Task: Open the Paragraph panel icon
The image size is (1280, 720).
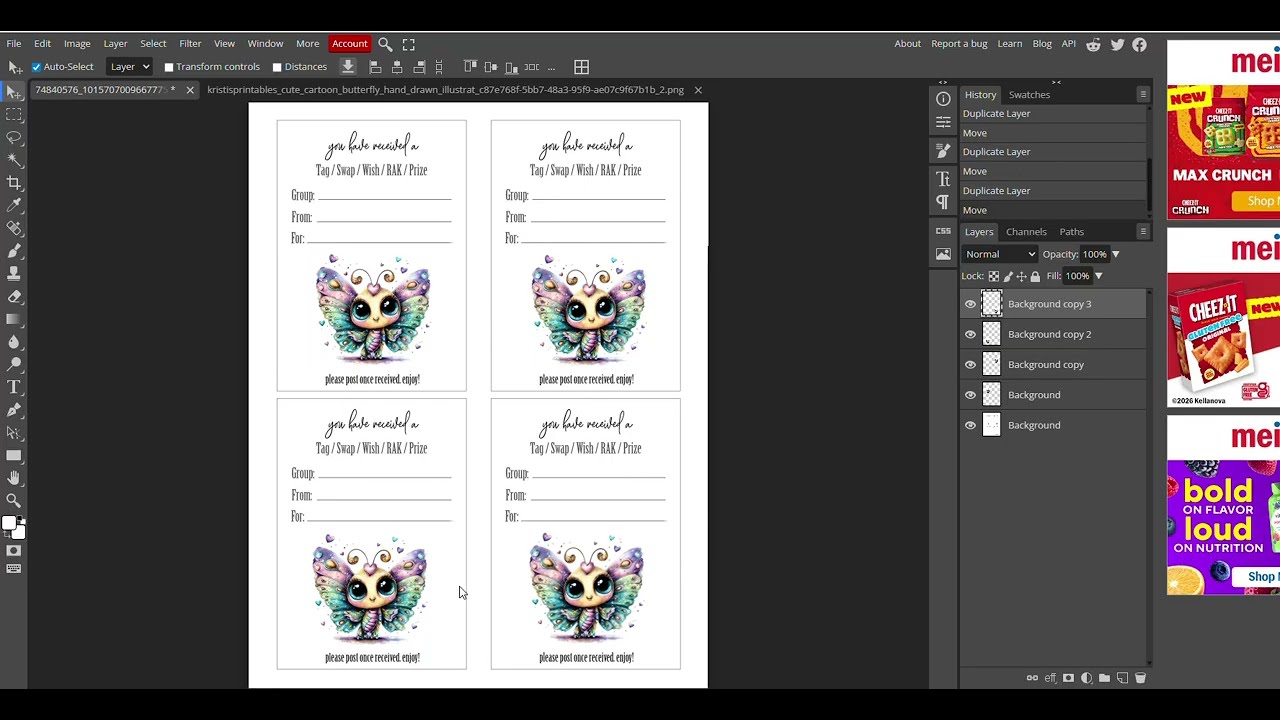Action: click(943, 202)
